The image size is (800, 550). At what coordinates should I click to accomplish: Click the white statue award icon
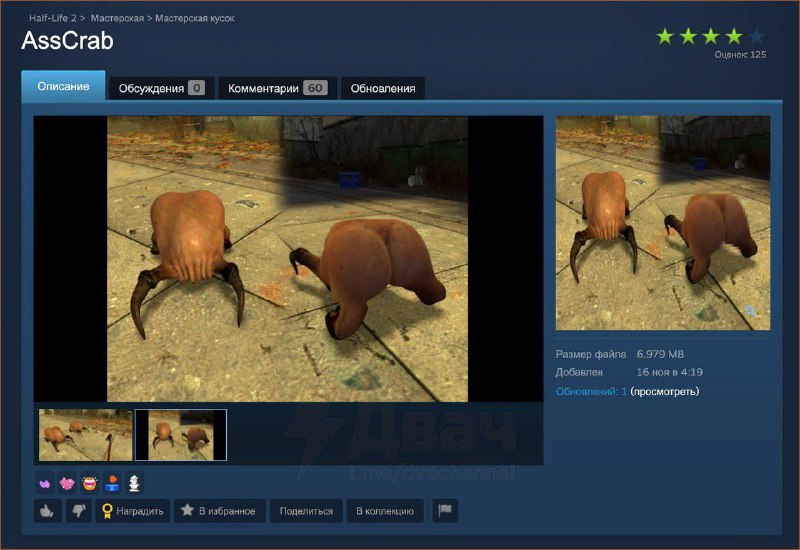pyautogui.click(x=134, y=483)
